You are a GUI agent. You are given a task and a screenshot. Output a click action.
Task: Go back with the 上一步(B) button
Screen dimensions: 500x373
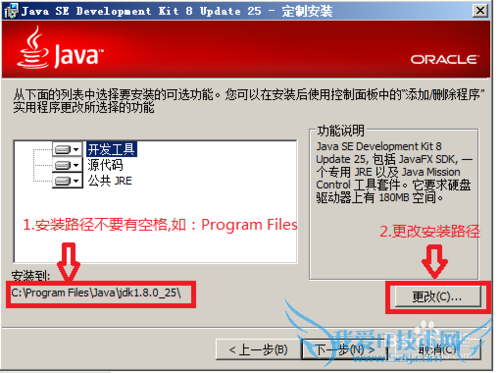point(258,350)
